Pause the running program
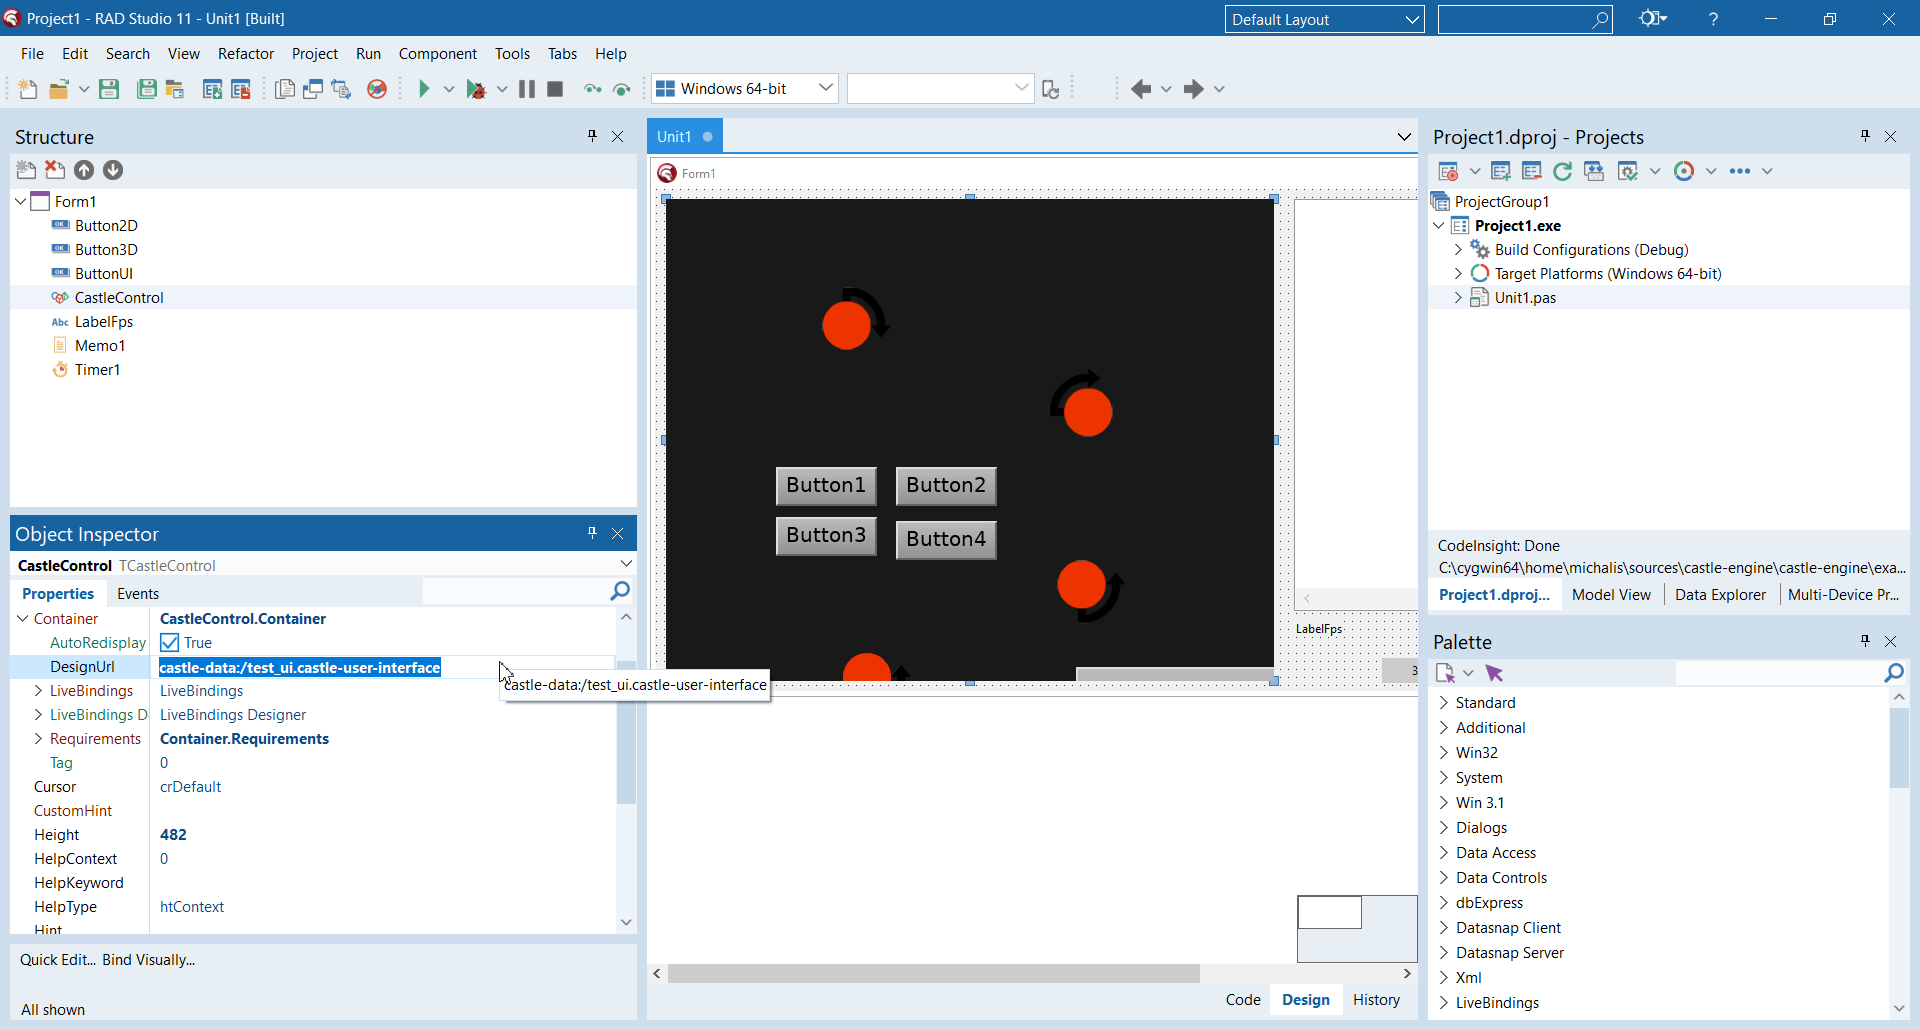This screenshot has height=1030, width=1920. [x=526, y=88]
